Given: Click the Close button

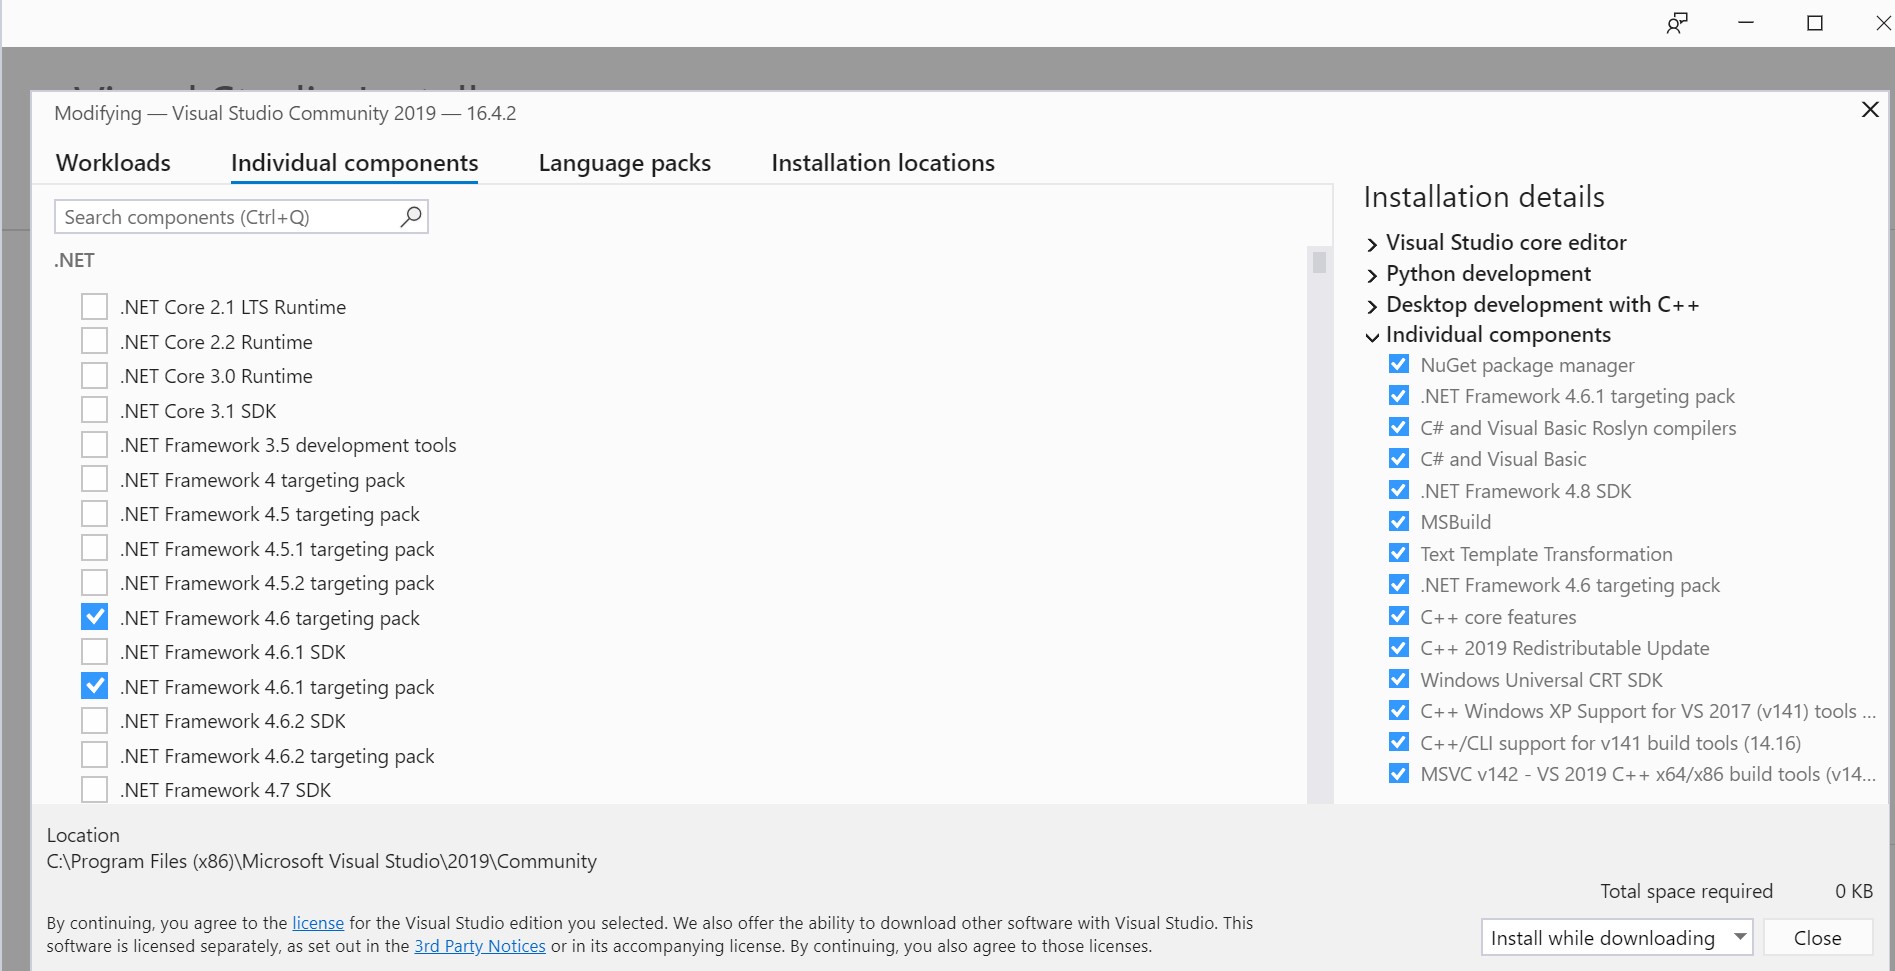Looking at the screenshot, I should click(x=1817, y=937).
